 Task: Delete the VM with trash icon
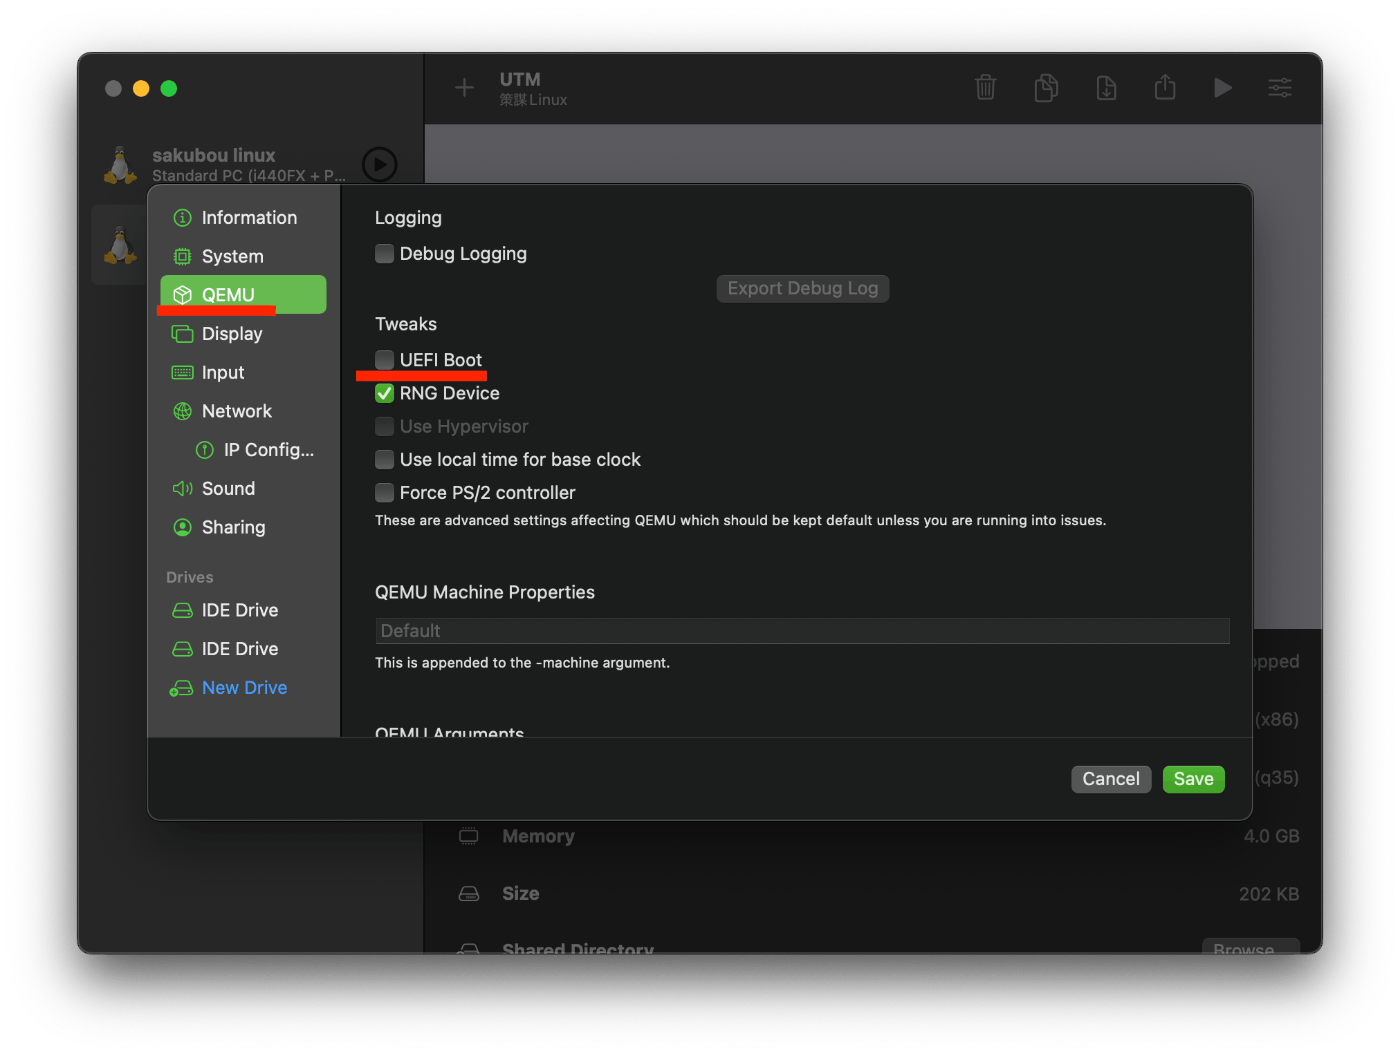pyautogui.click(x=986, y=88)
